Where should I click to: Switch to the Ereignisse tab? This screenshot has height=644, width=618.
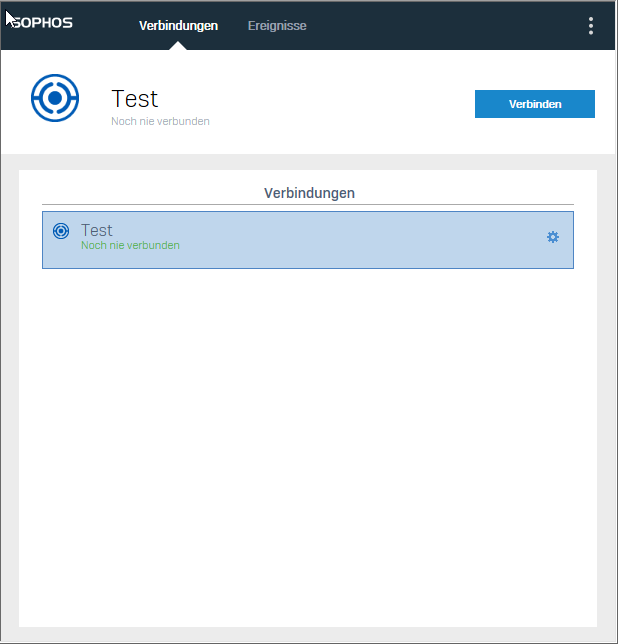(277, 25)
